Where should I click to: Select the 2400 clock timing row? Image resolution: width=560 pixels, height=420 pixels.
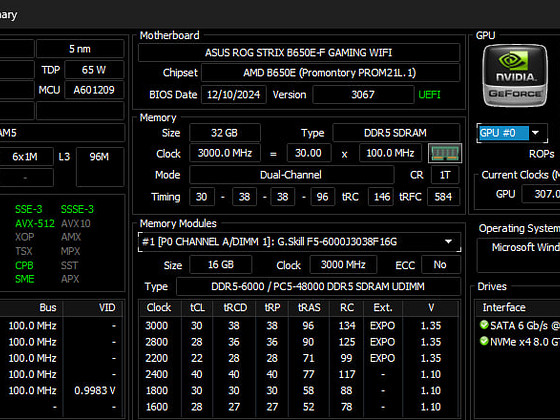click(x=299, y=374)
